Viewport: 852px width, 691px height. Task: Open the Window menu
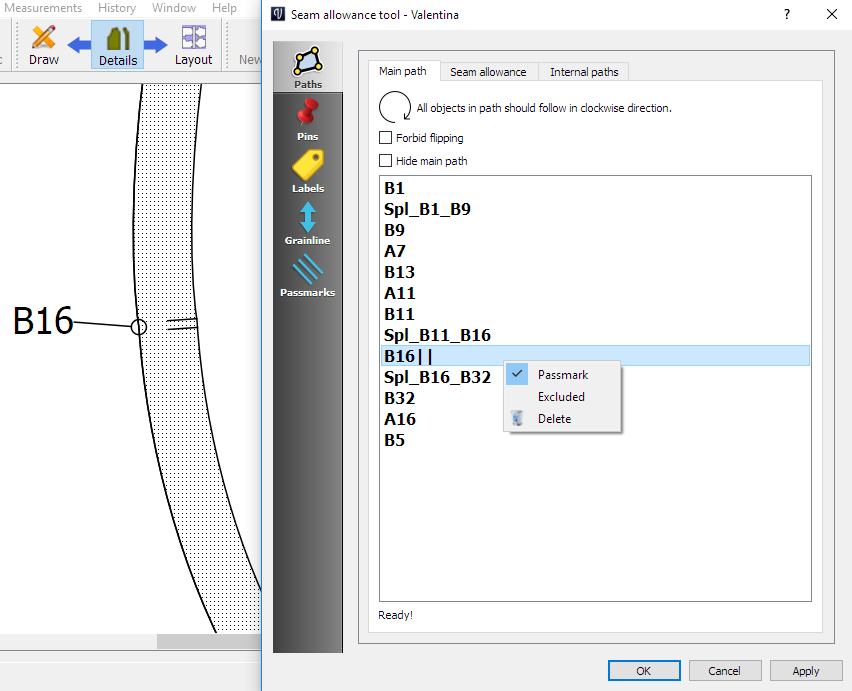174,8
